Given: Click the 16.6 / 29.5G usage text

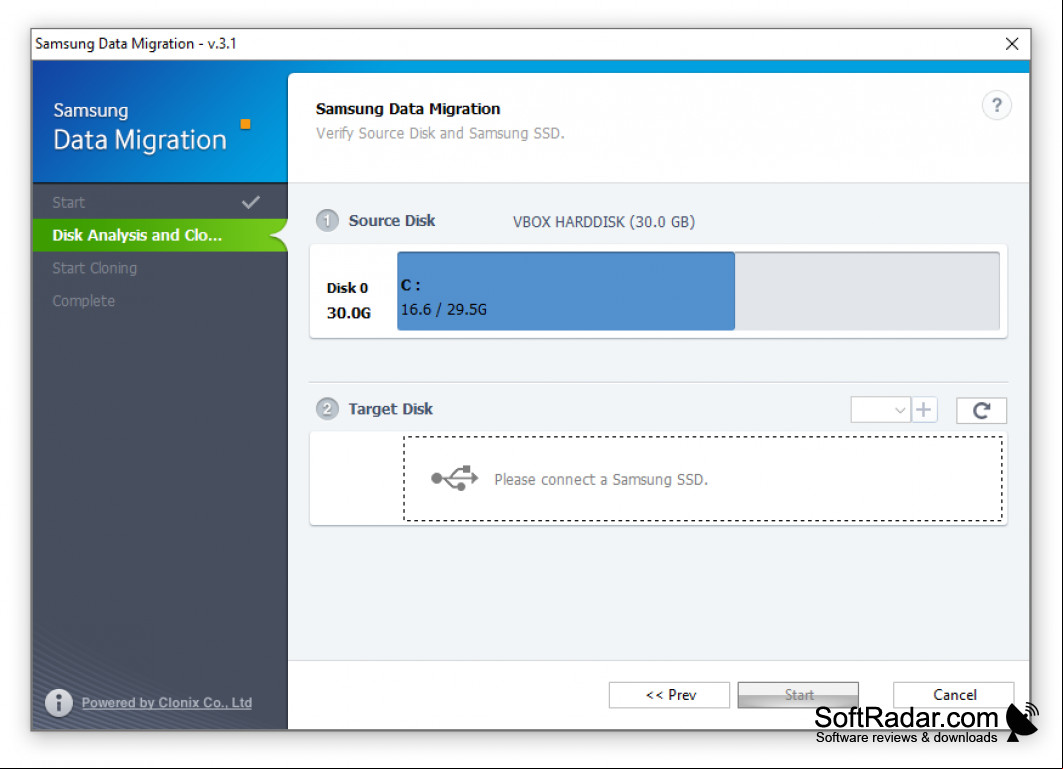Looking at the screenshot, I should [x=443, y=309].
